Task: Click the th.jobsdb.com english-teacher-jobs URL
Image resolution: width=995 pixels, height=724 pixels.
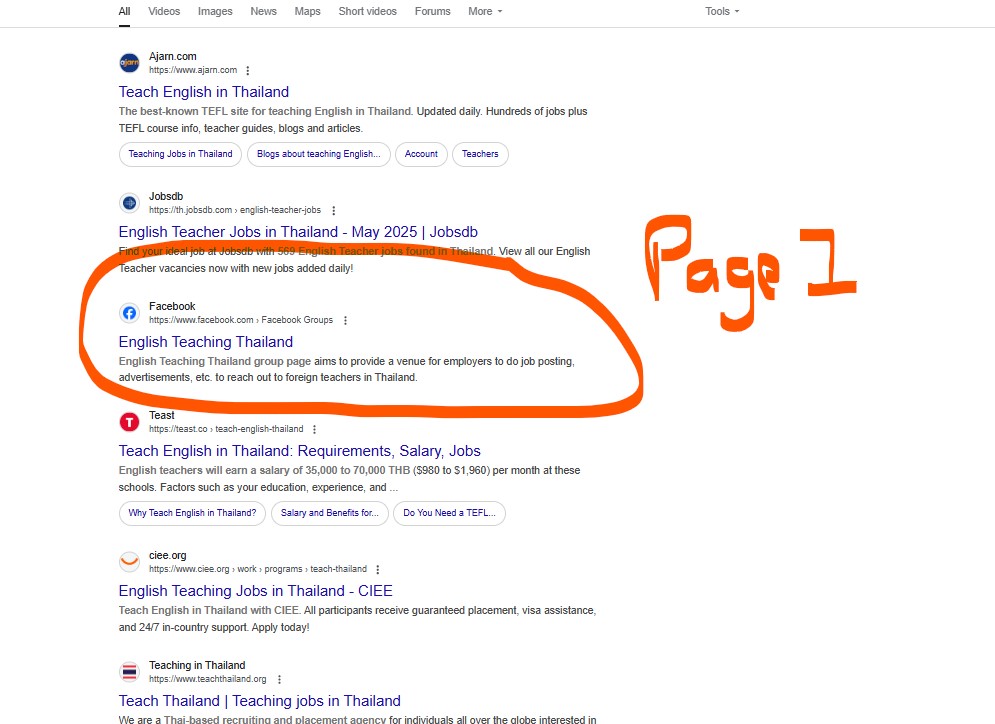Action: click(x=235, y=211)
